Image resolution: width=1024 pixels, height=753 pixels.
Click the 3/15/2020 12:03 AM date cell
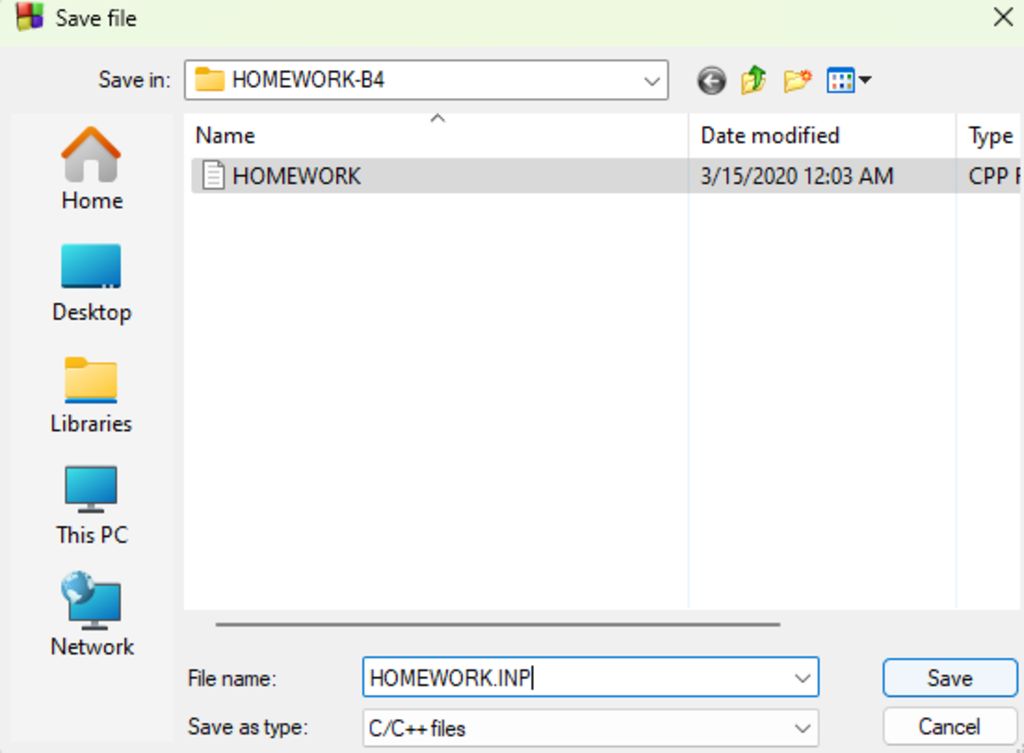[797, 176]
